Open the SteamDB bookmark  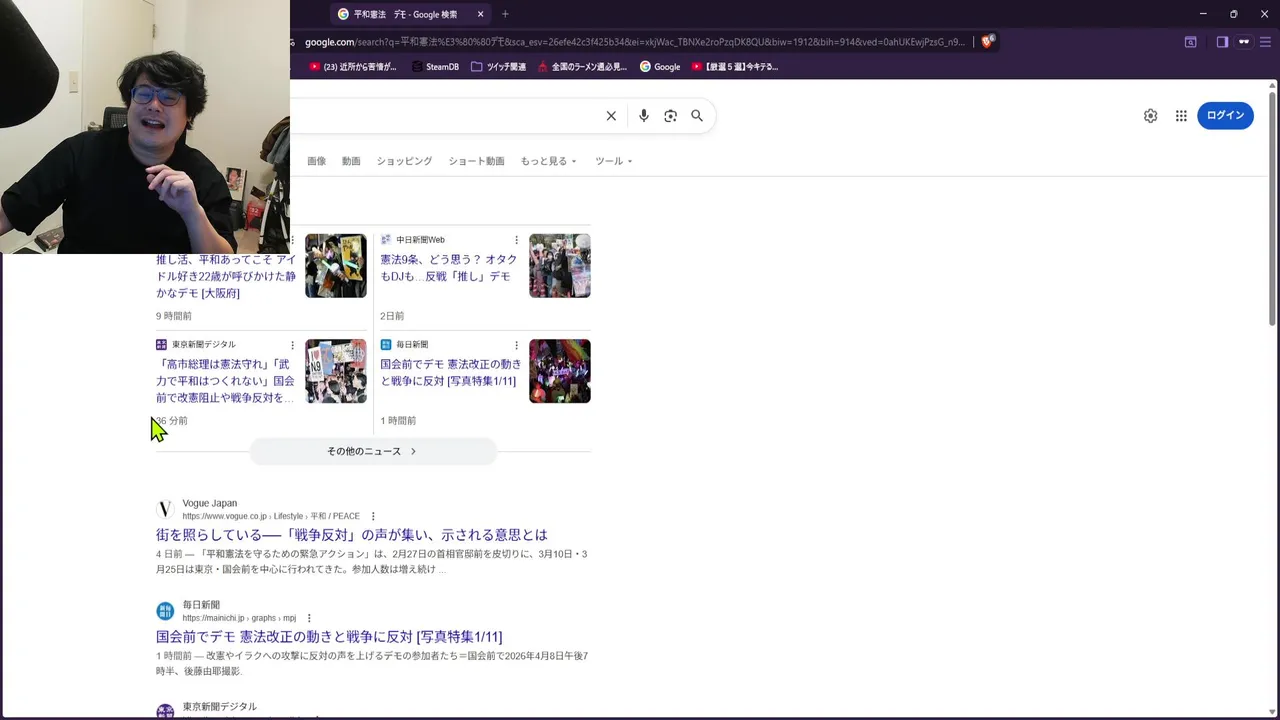coord(435,67)
